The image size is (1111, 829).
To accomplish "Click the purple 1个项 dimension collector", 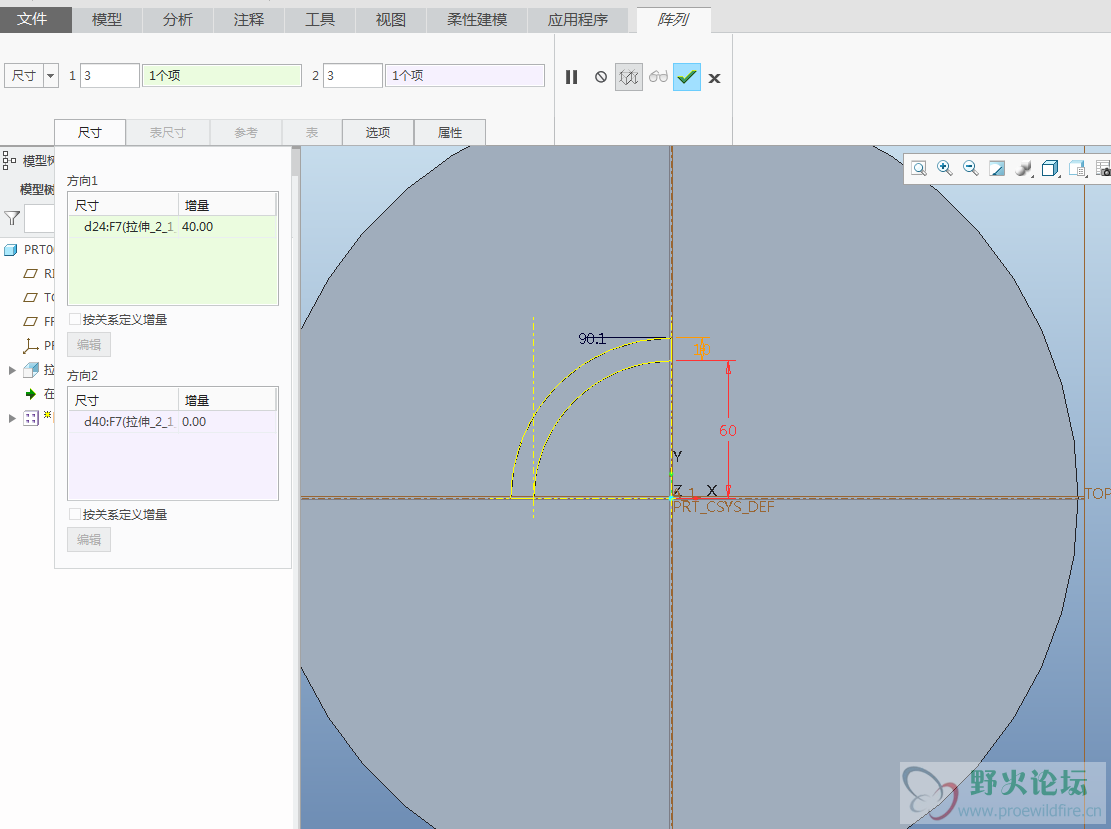I will click(465, 75).
